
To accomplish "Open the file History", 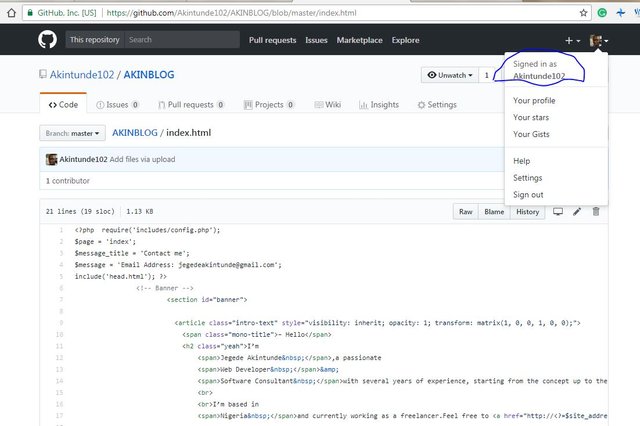I will pos(528,212).
